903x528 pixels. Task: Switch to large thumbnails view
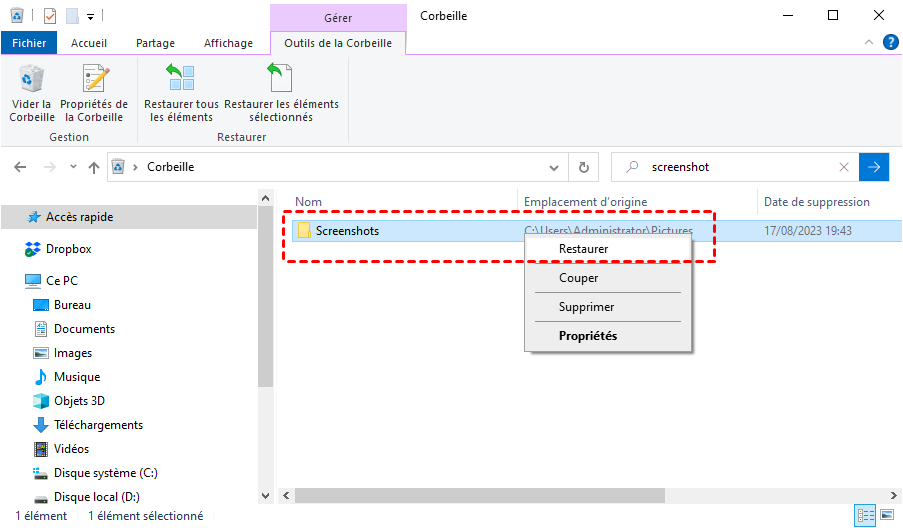point(886,516)
